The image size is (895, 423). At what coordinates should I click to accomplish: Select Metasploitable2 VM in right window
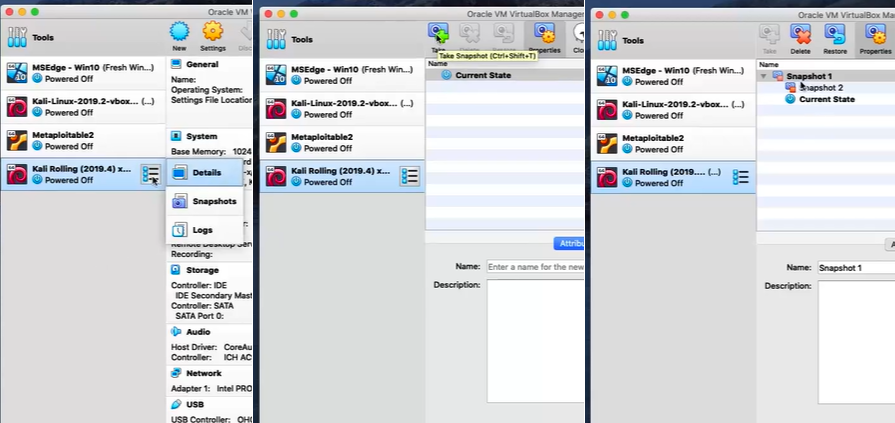(673, 143)
